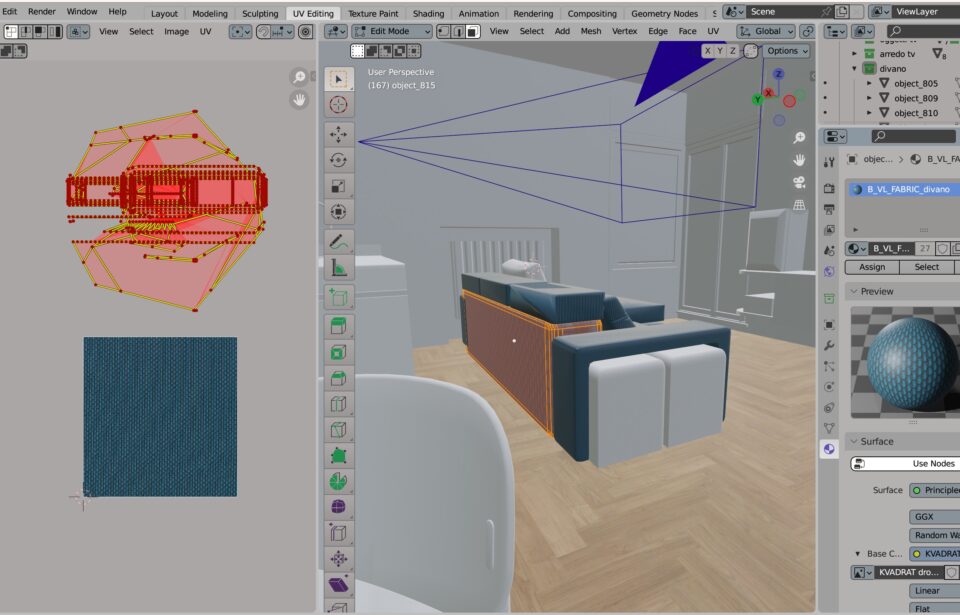Click the blue Z axis on navigation gizmo

click(x=778, y=75)
